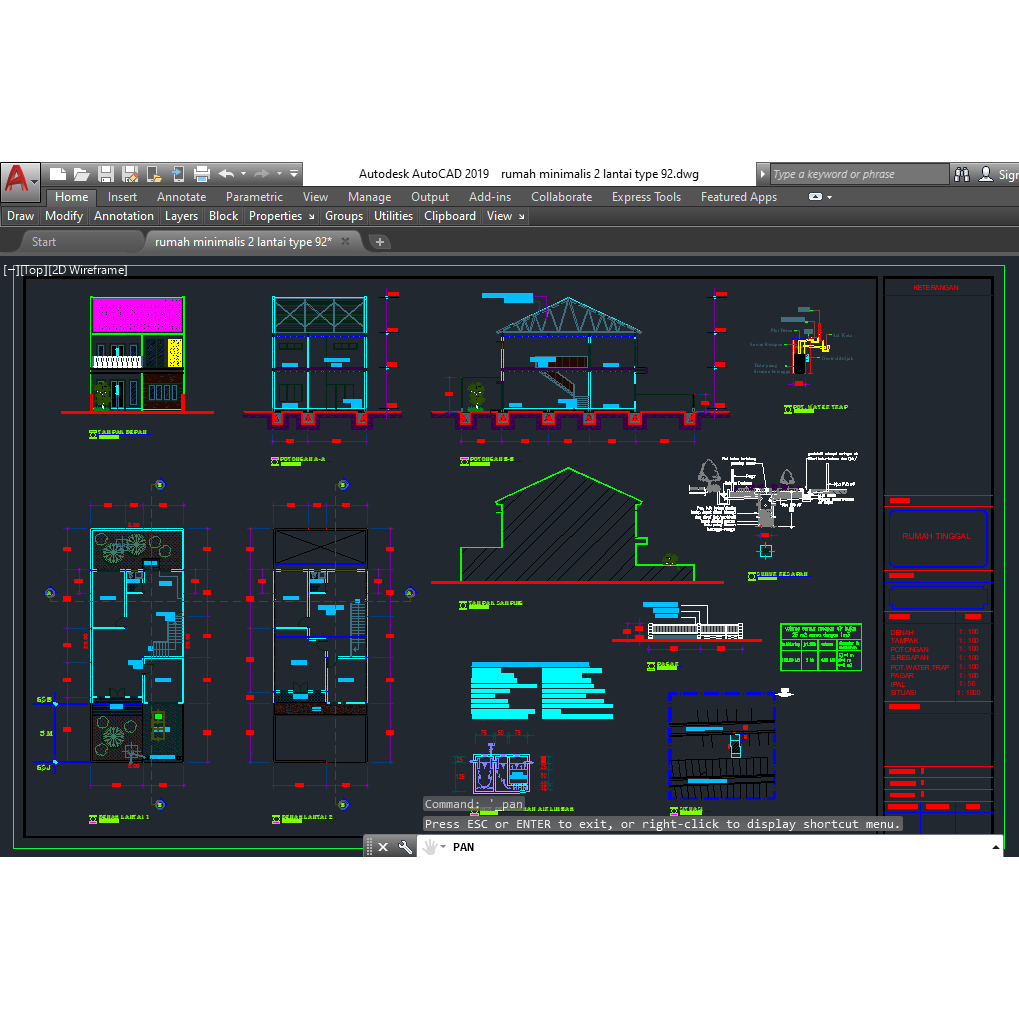The width and height of the screenshot is (1019, 1019).
Task: Expand the Layers panel button
Action: [x=181, y=216]
